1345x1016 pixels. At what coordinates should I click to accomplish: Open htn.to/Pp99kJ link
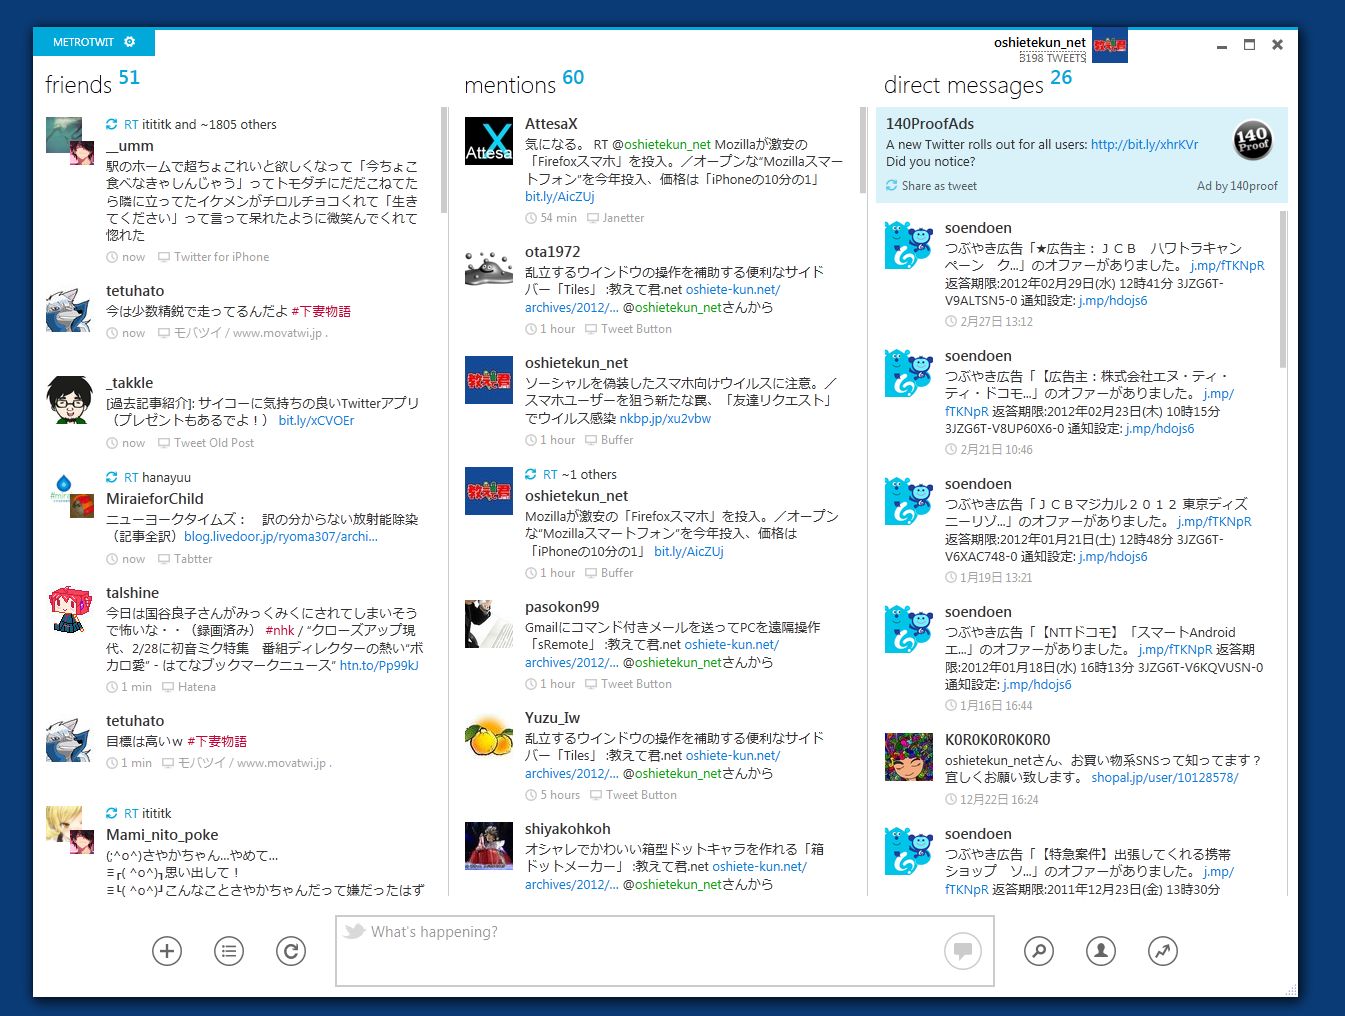(379, 664)
